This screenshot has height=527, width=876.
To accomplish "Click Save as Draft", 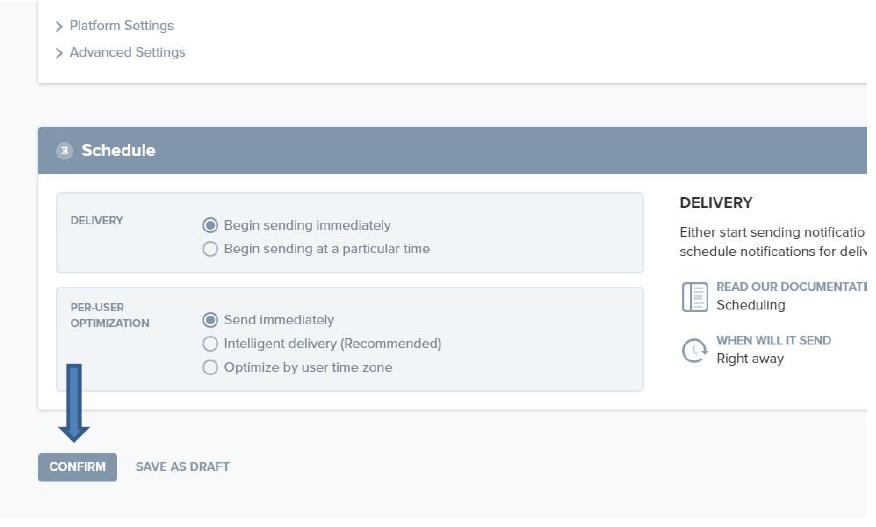I will (183, 467).
